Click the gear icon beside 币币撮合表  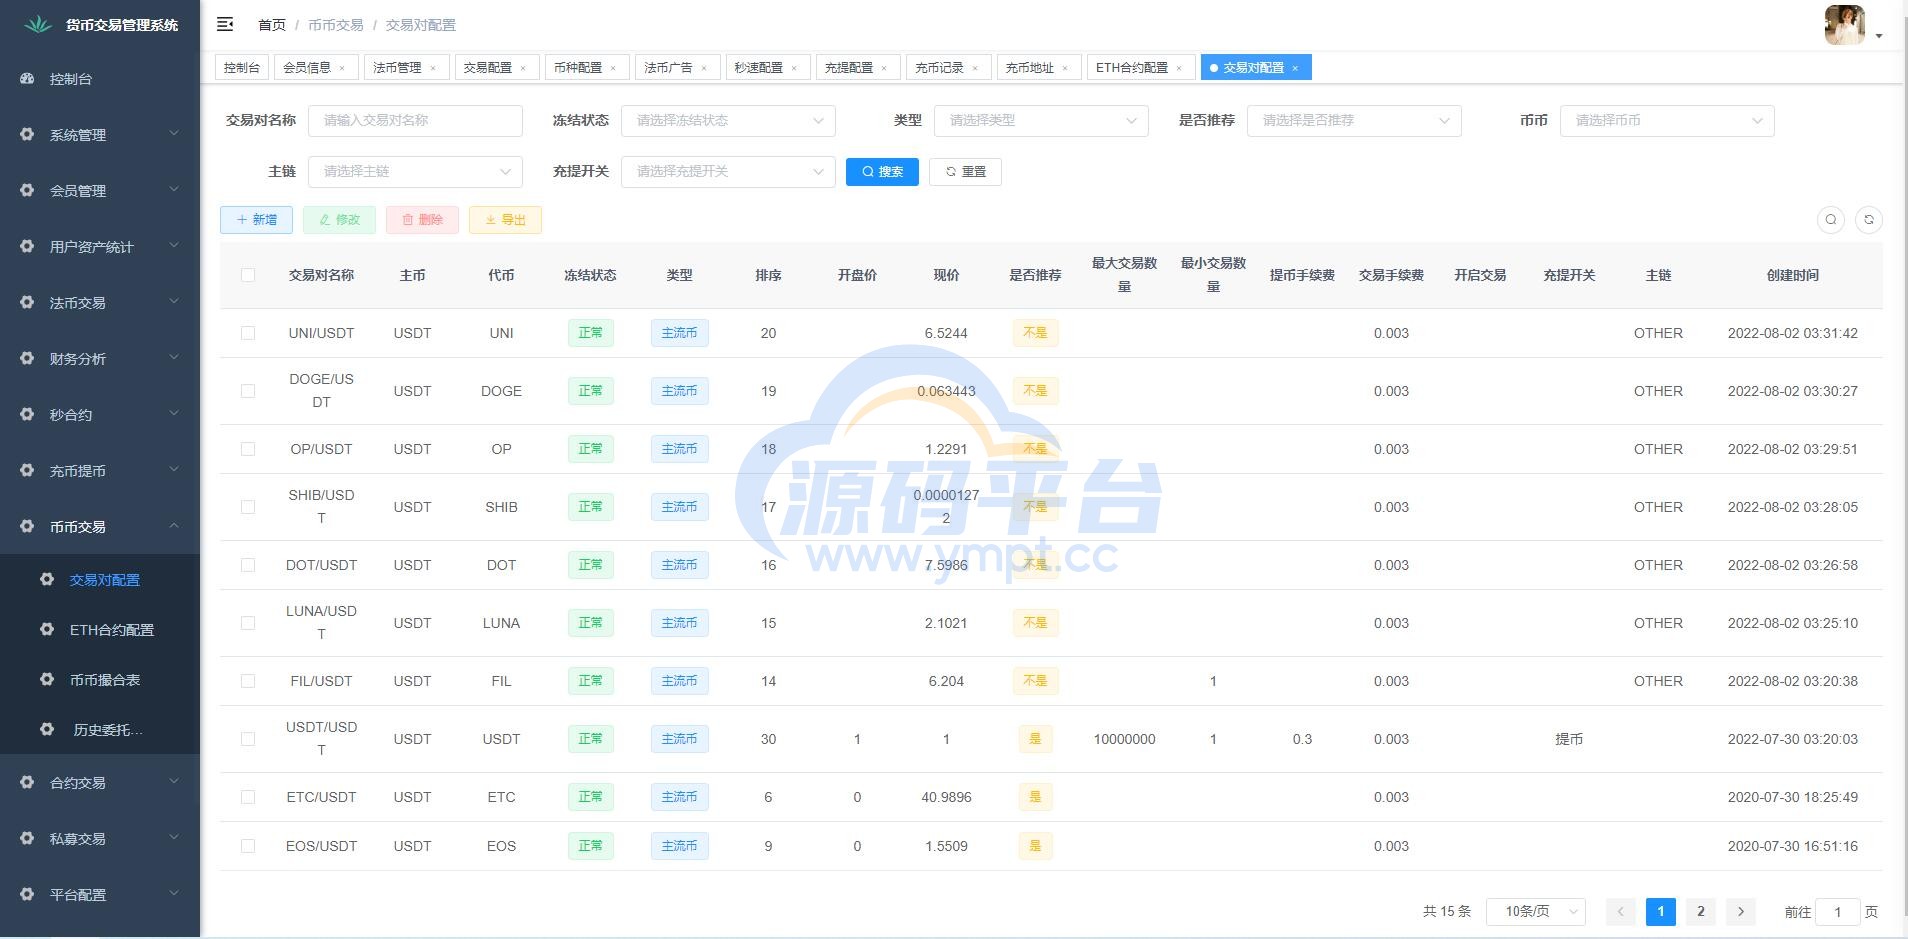click(x=47, y=679)
